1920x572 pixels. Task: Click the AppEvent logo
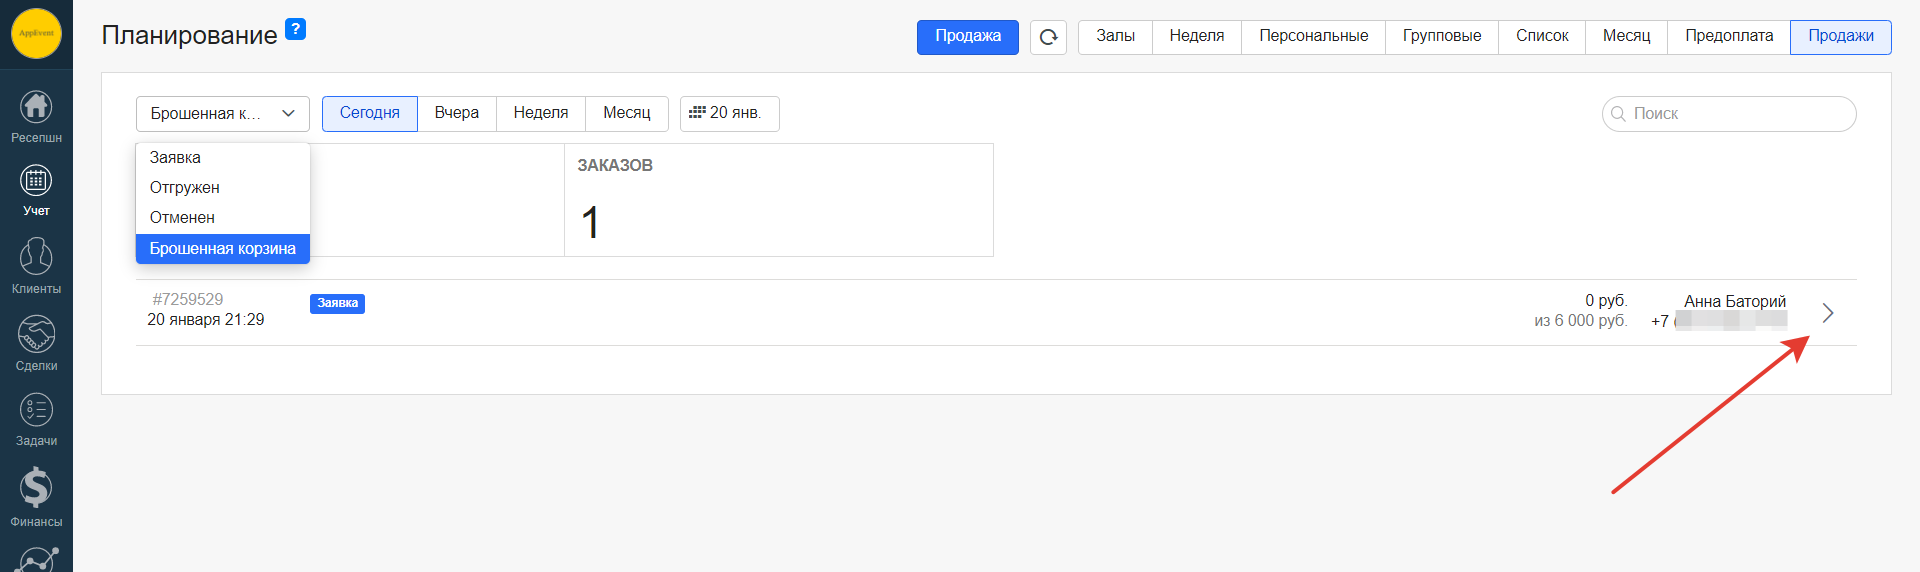(36, 33)
